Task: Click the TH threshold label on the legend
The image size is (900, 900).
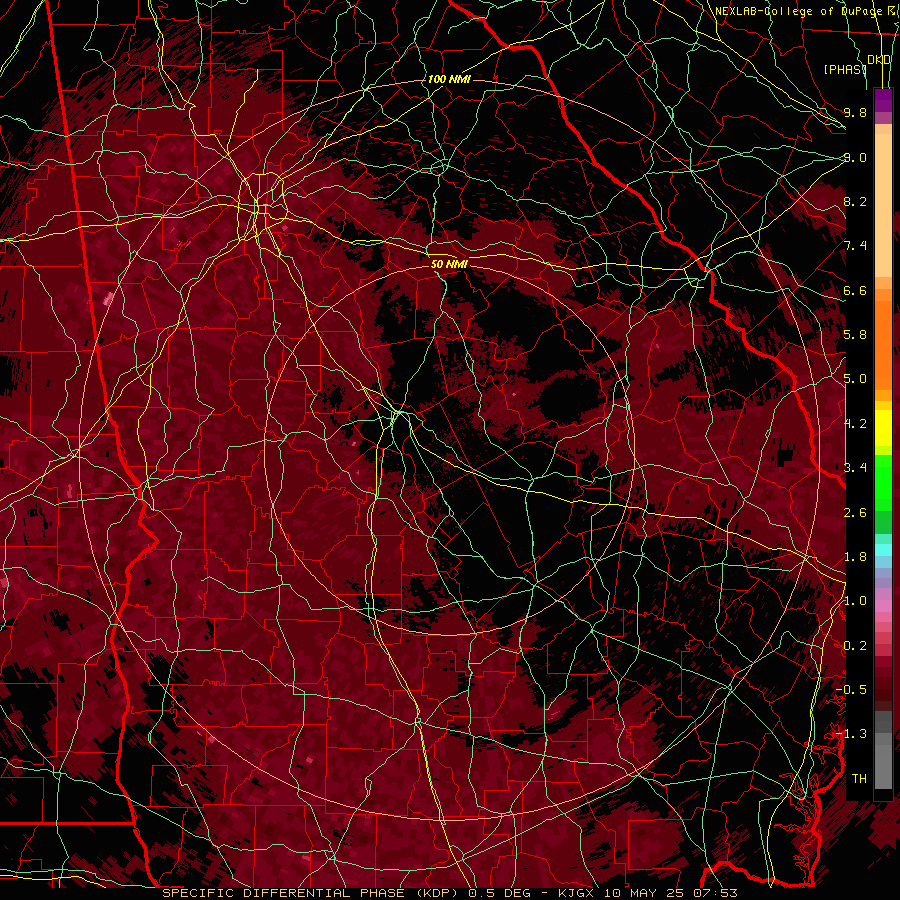Action: pyautogui.click(x=859, y=779)
